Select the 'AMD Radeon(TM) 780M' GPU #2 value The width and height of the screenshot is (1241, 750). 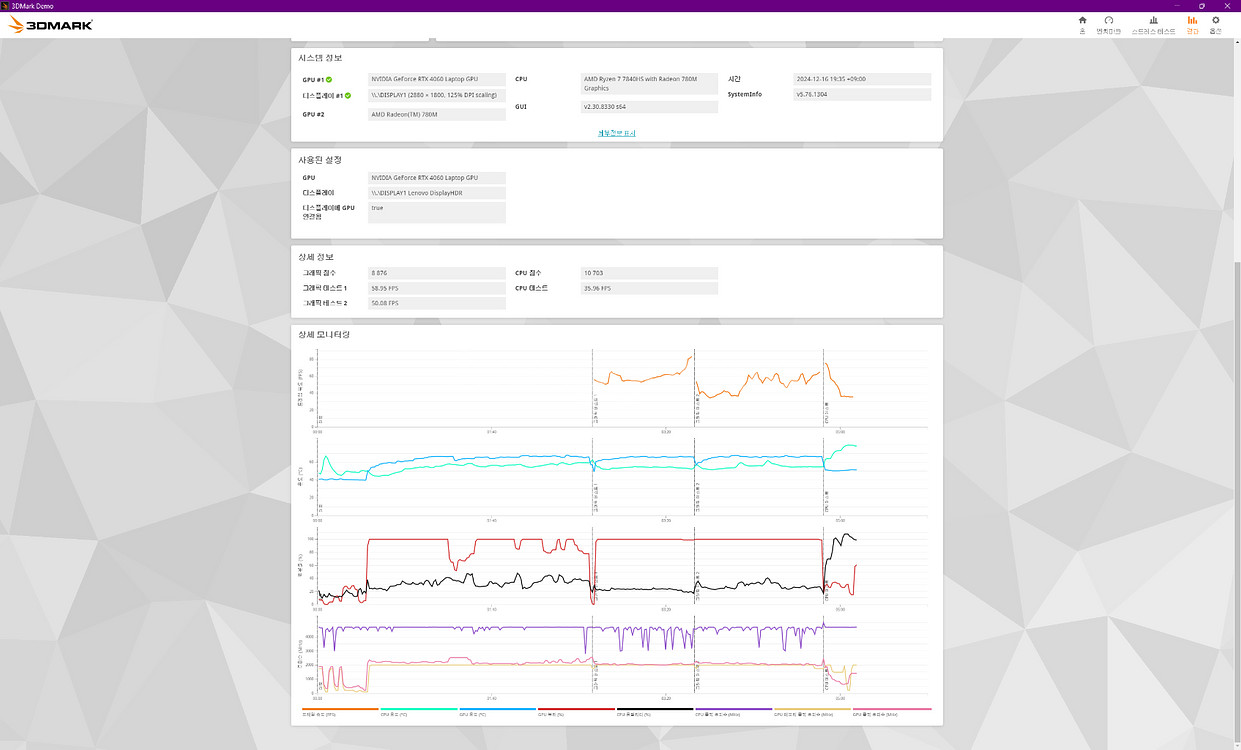coord(436,114)
